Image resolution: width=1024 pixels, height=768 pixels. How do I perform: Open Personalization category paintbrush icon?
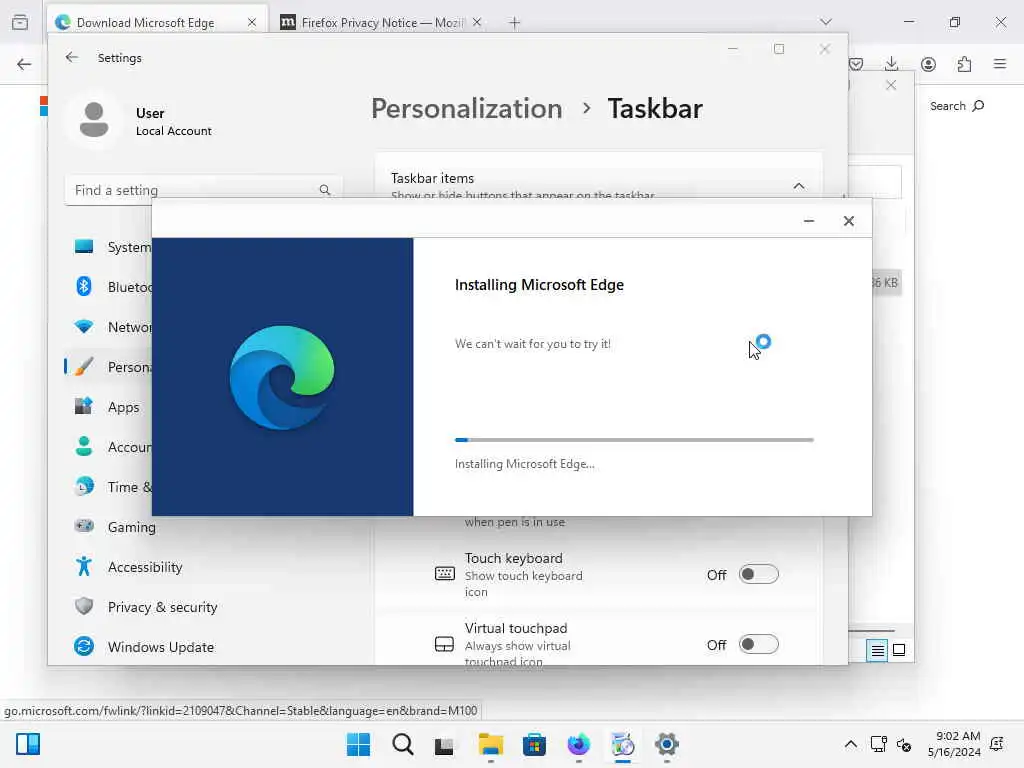[84, 367]
